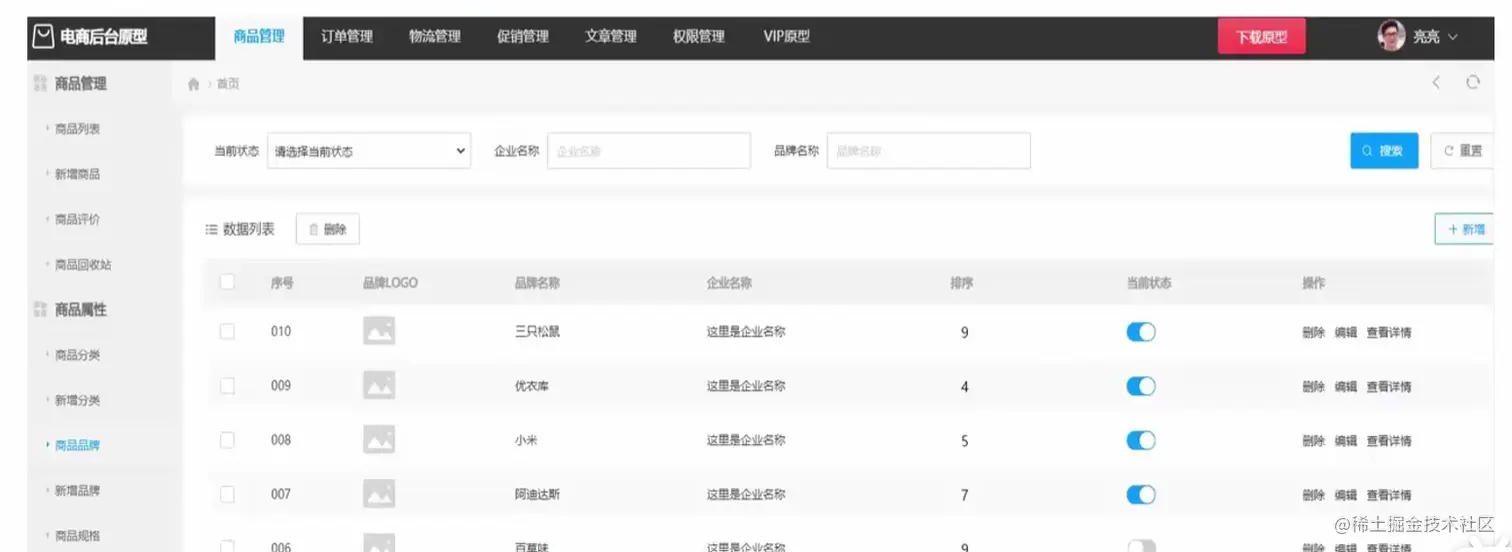Toggle status switch for 优衣库
This screenshot has width=1512, height=552.
(1141, 386)
